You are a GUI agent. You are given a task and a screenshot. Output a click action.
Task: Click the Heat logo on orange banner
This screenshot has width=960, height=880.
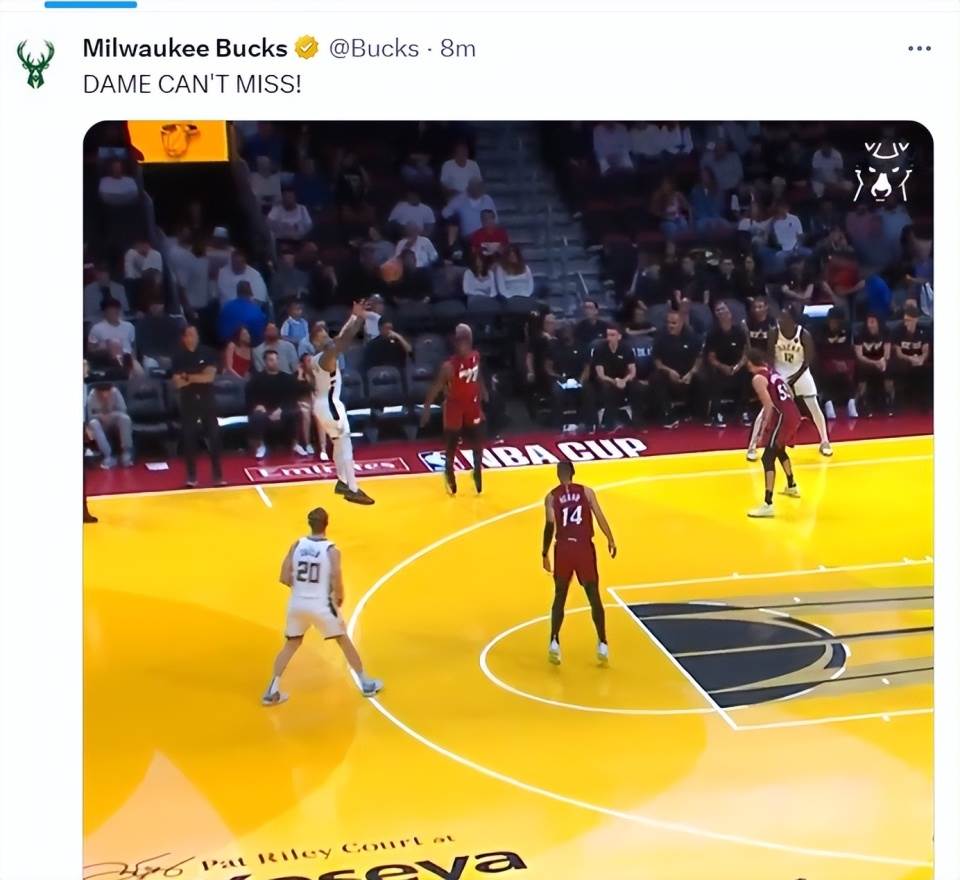tap(179, 140)
